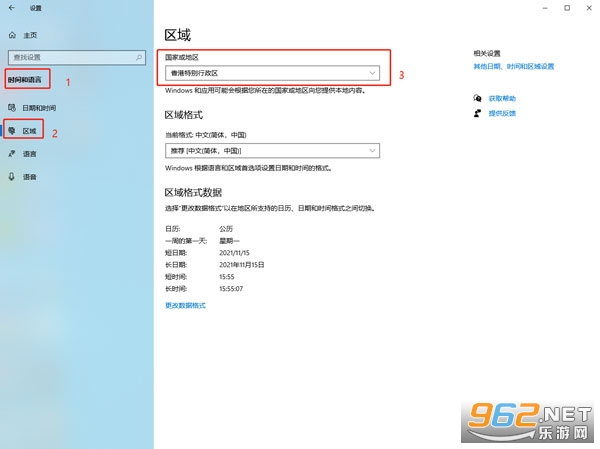Open the home icon (主页)
This screenshot has height=449, width=600.
12,35
